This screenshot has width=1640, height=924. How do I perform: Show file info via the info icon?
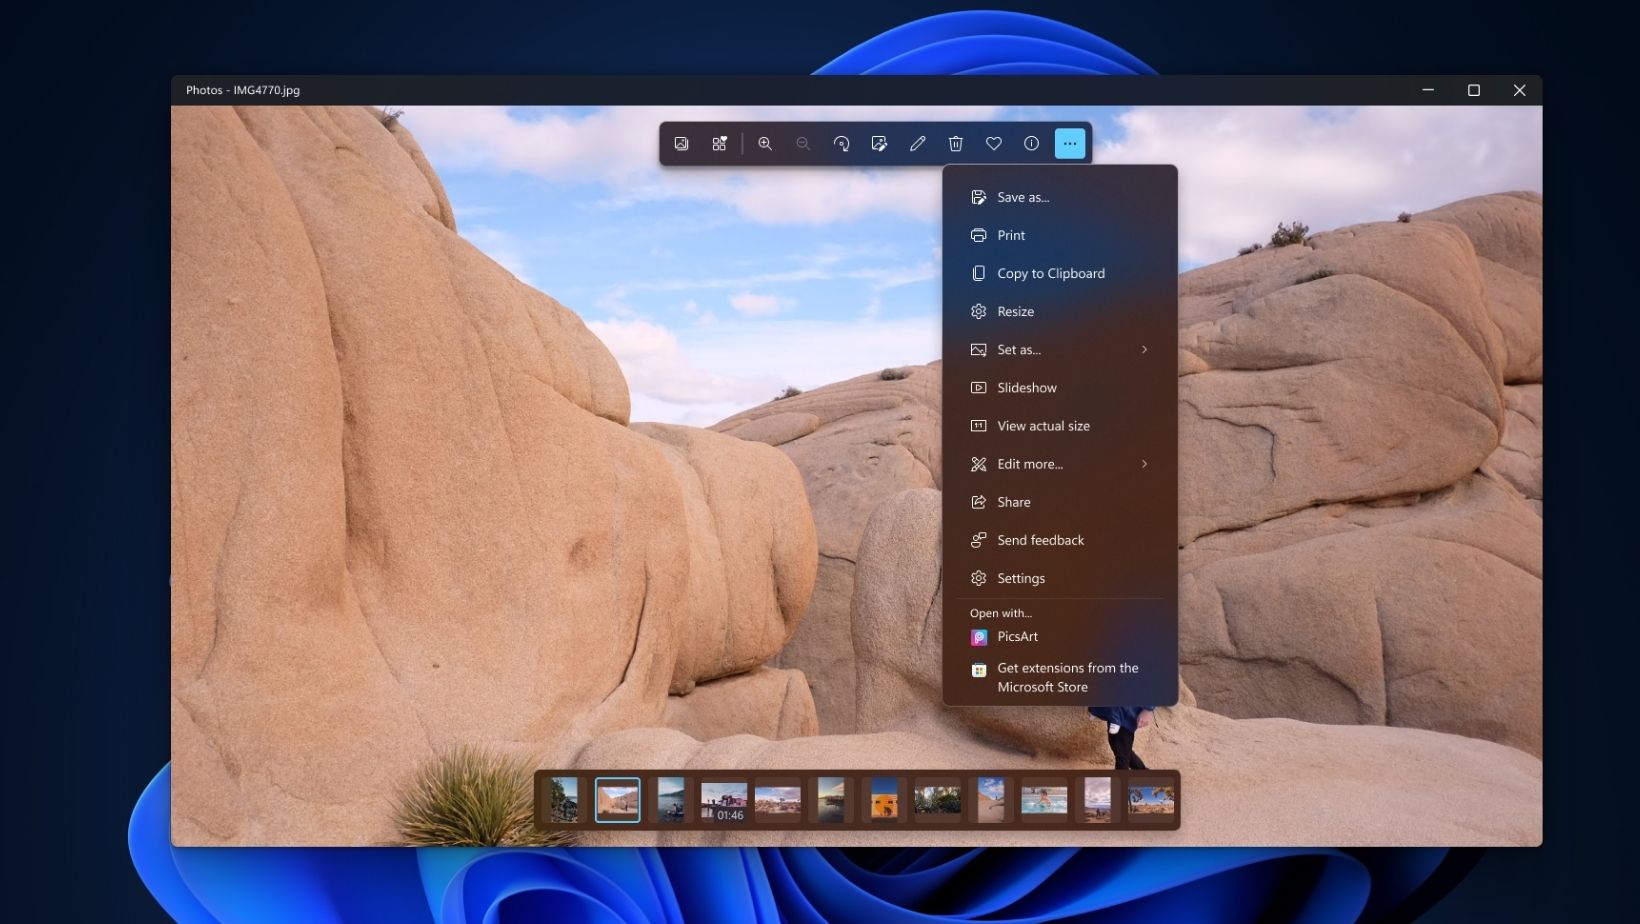(x=1031, y=144)
